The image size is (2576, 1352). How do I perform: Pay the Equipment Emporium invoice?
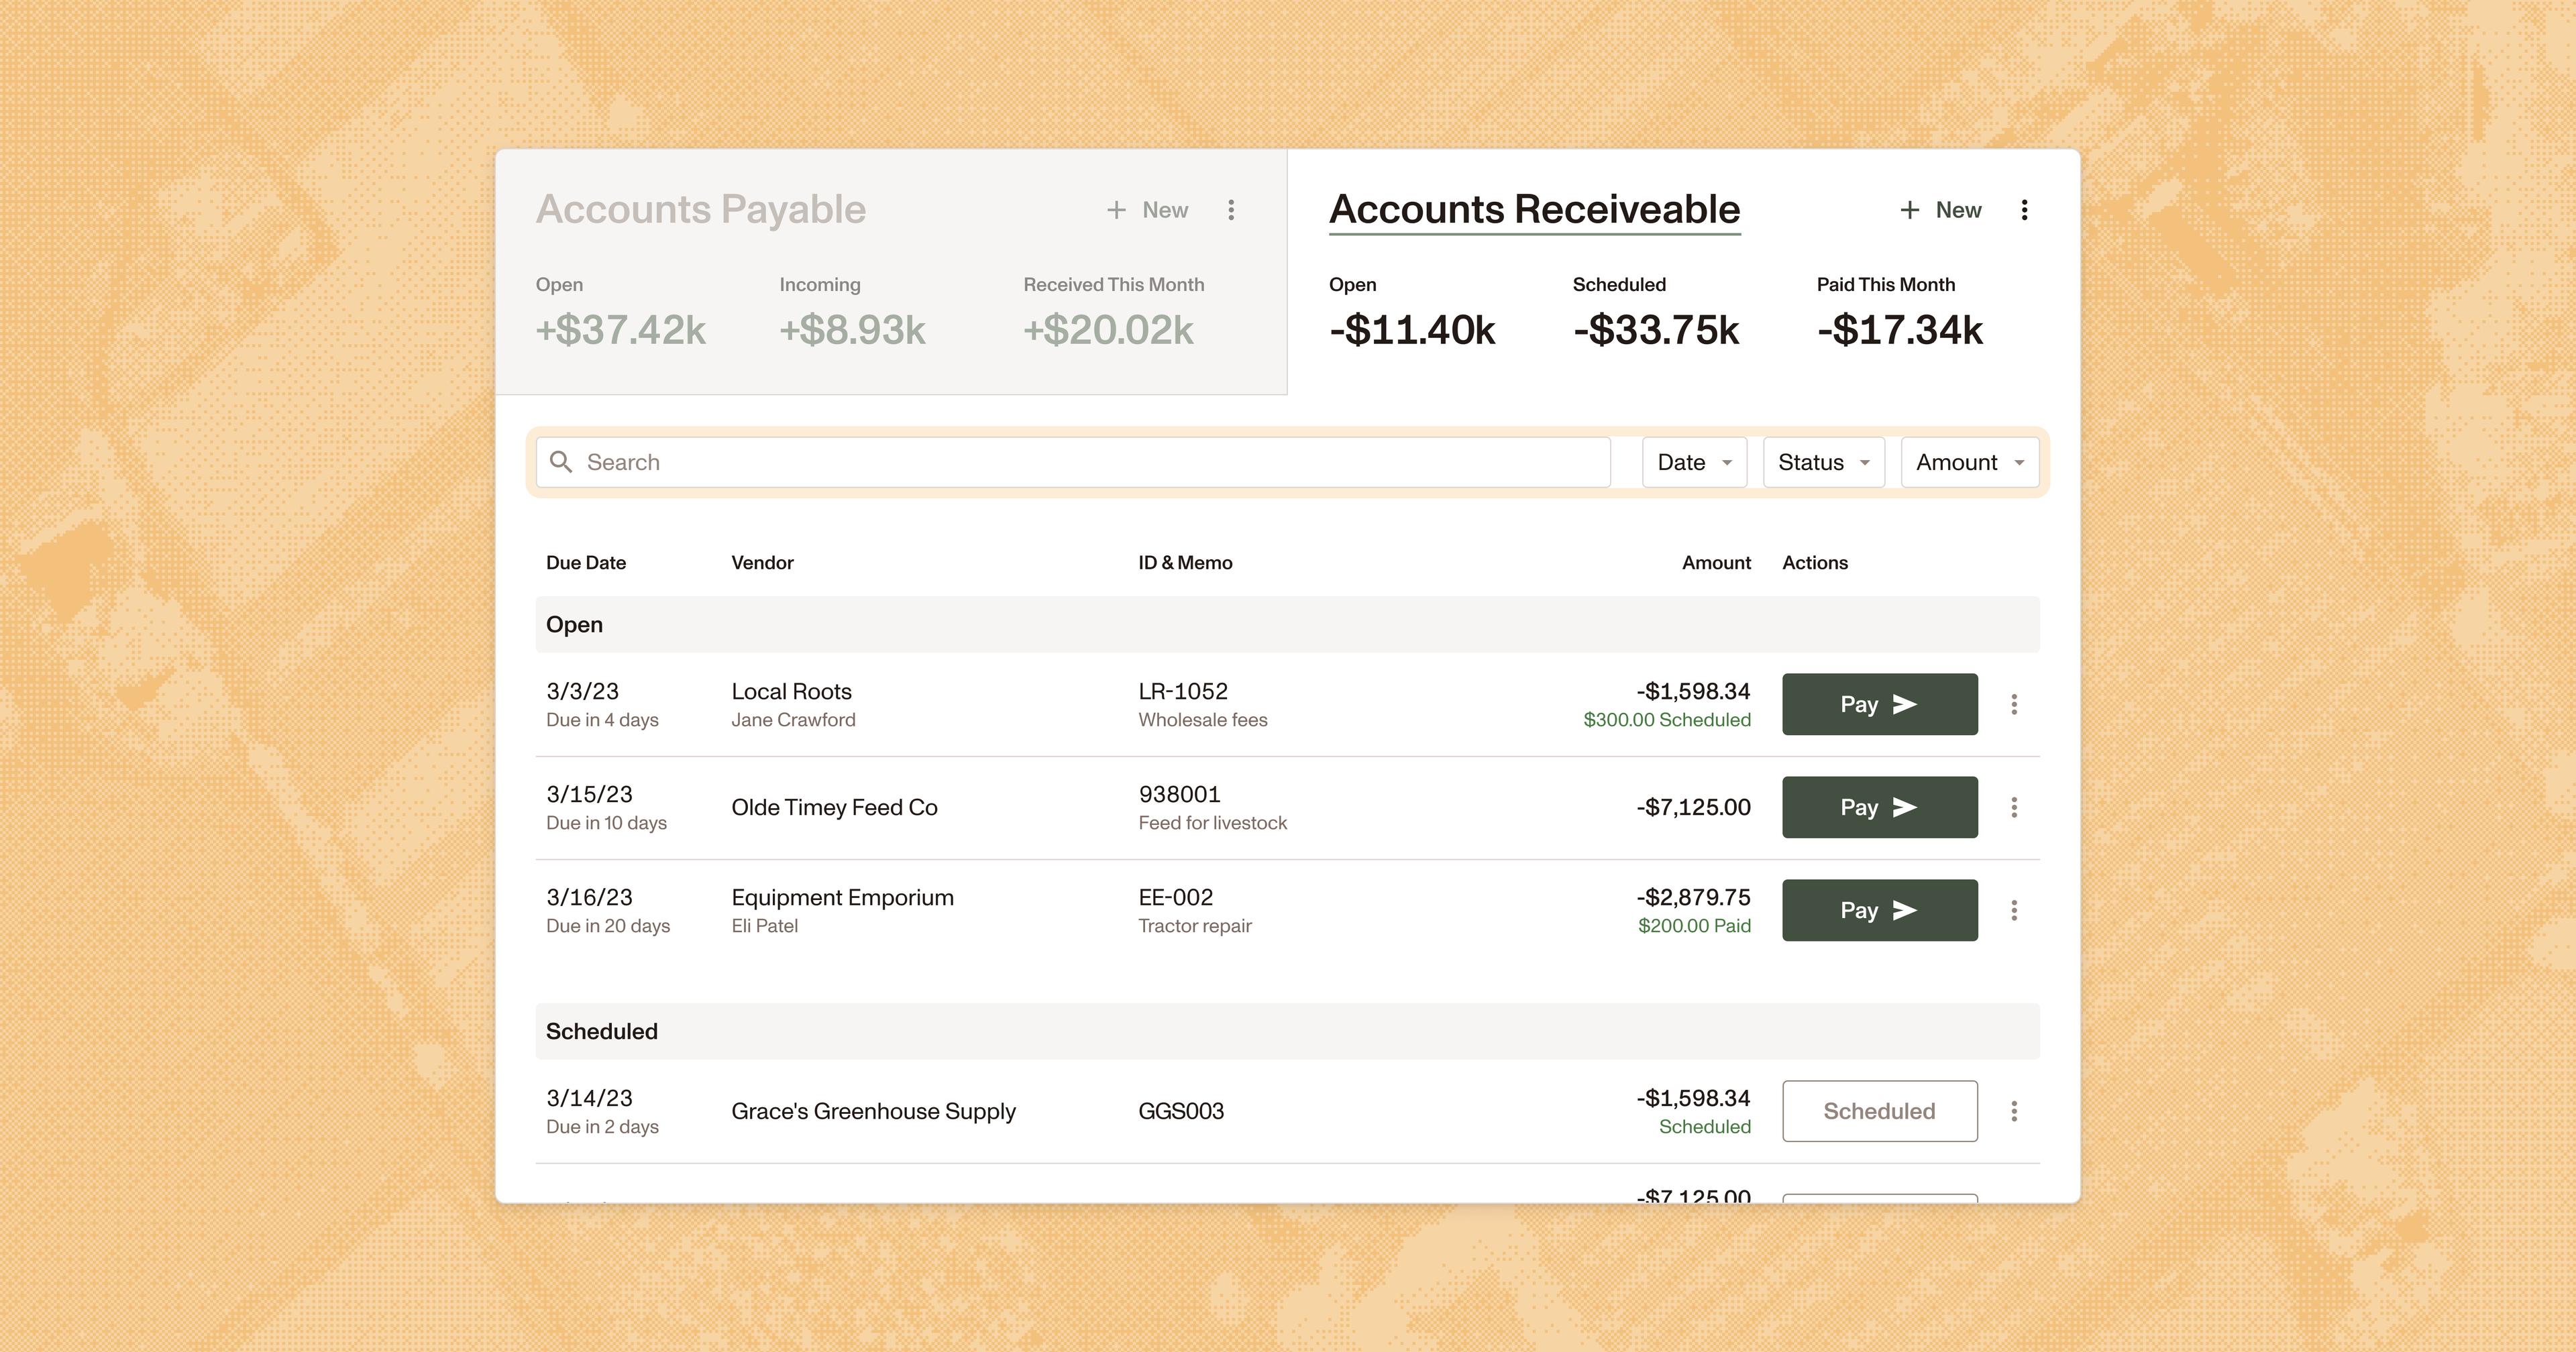point(1879,910)
